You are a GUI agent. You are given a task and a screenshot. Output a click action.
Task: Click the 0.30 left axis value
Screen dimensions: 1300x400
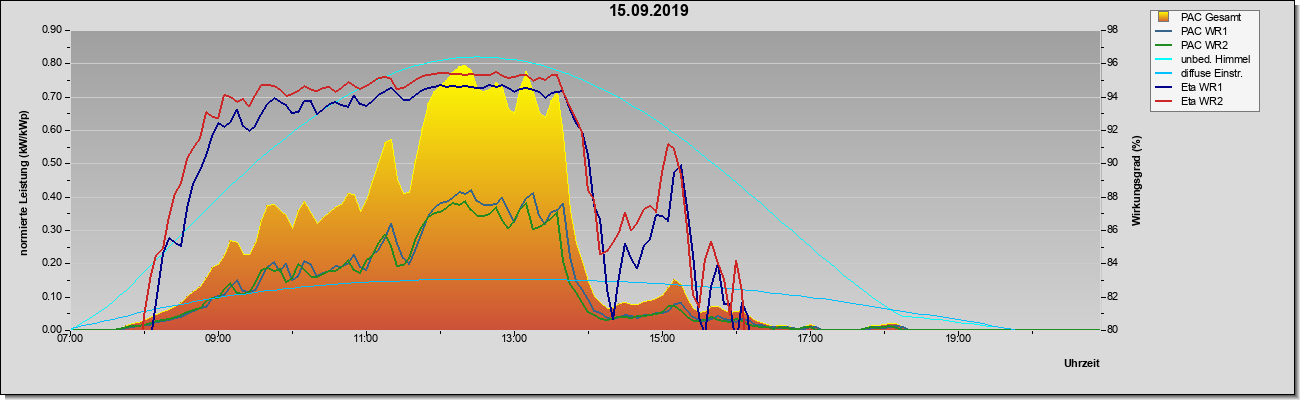pyautogui.click(x=53, y=230)
